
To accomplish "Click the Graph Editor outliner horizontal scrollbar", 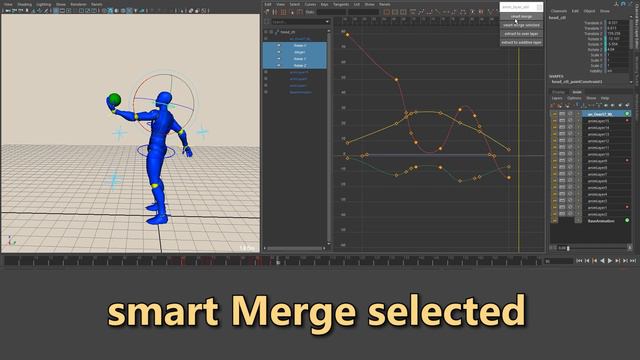I will click(294, 248).
